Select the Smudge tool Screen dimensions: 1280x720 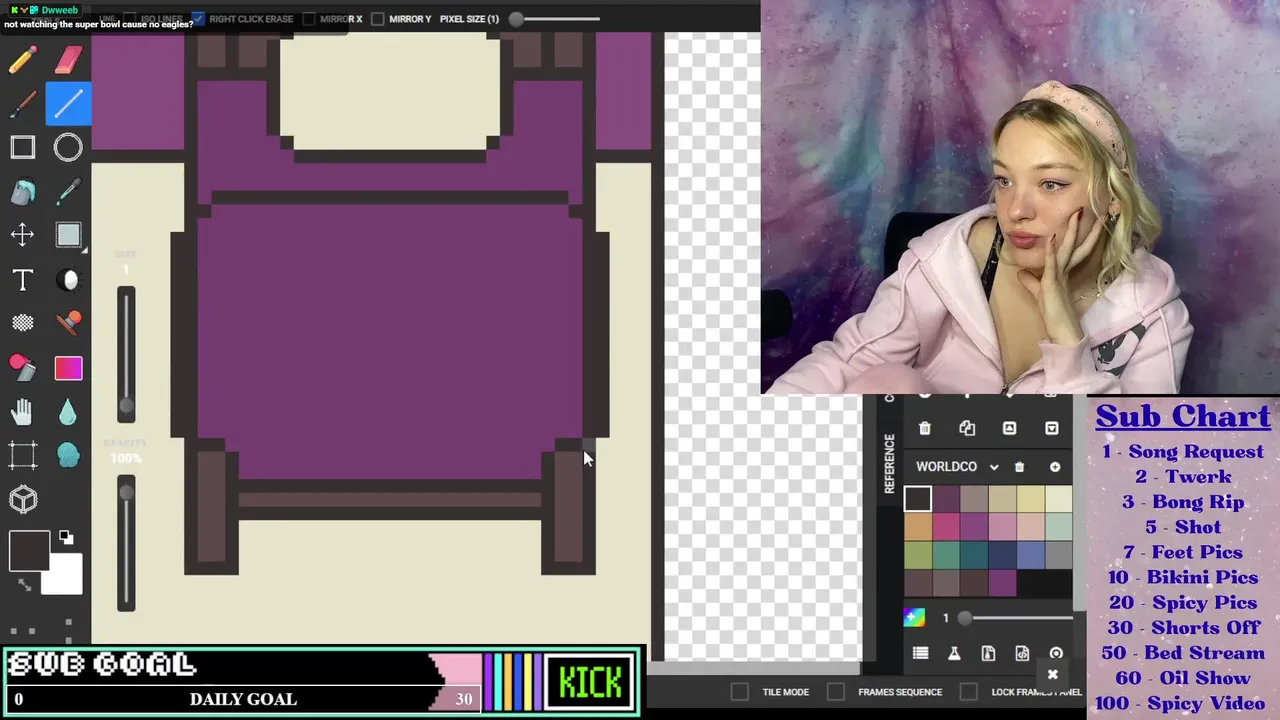click(68, 455)
